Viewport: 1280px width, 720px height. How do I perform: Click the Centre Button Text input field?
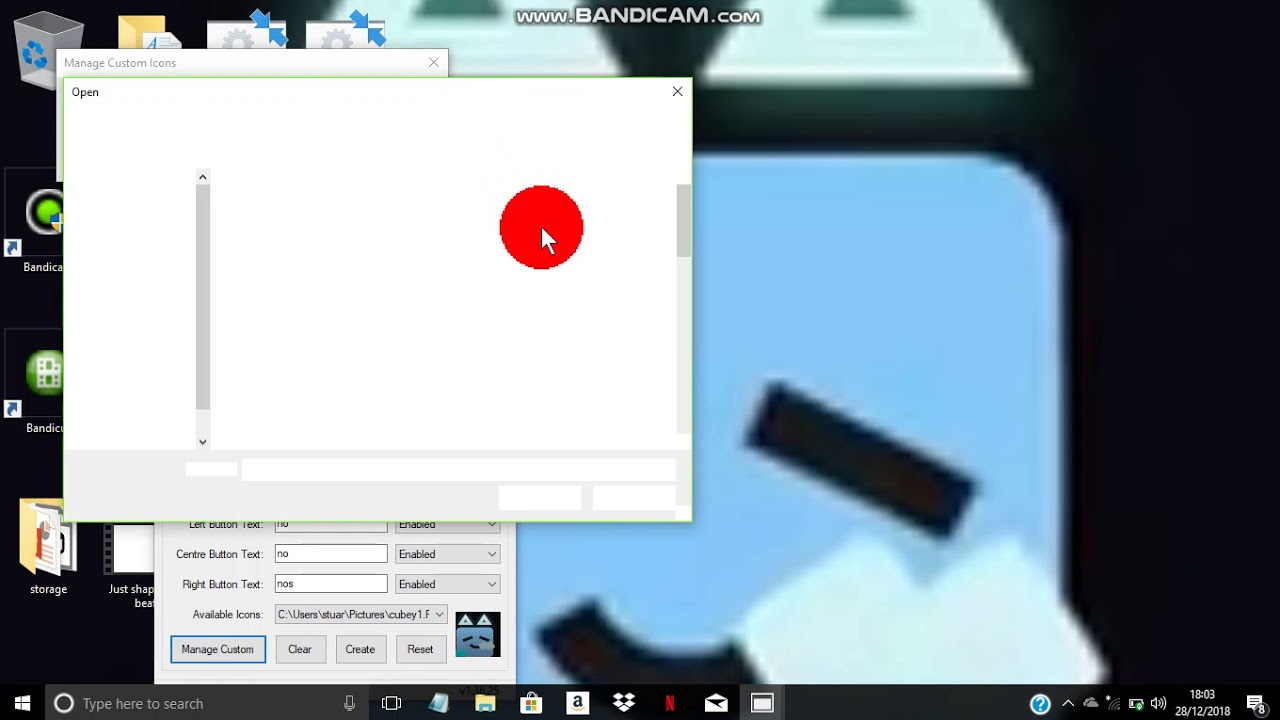331,554
